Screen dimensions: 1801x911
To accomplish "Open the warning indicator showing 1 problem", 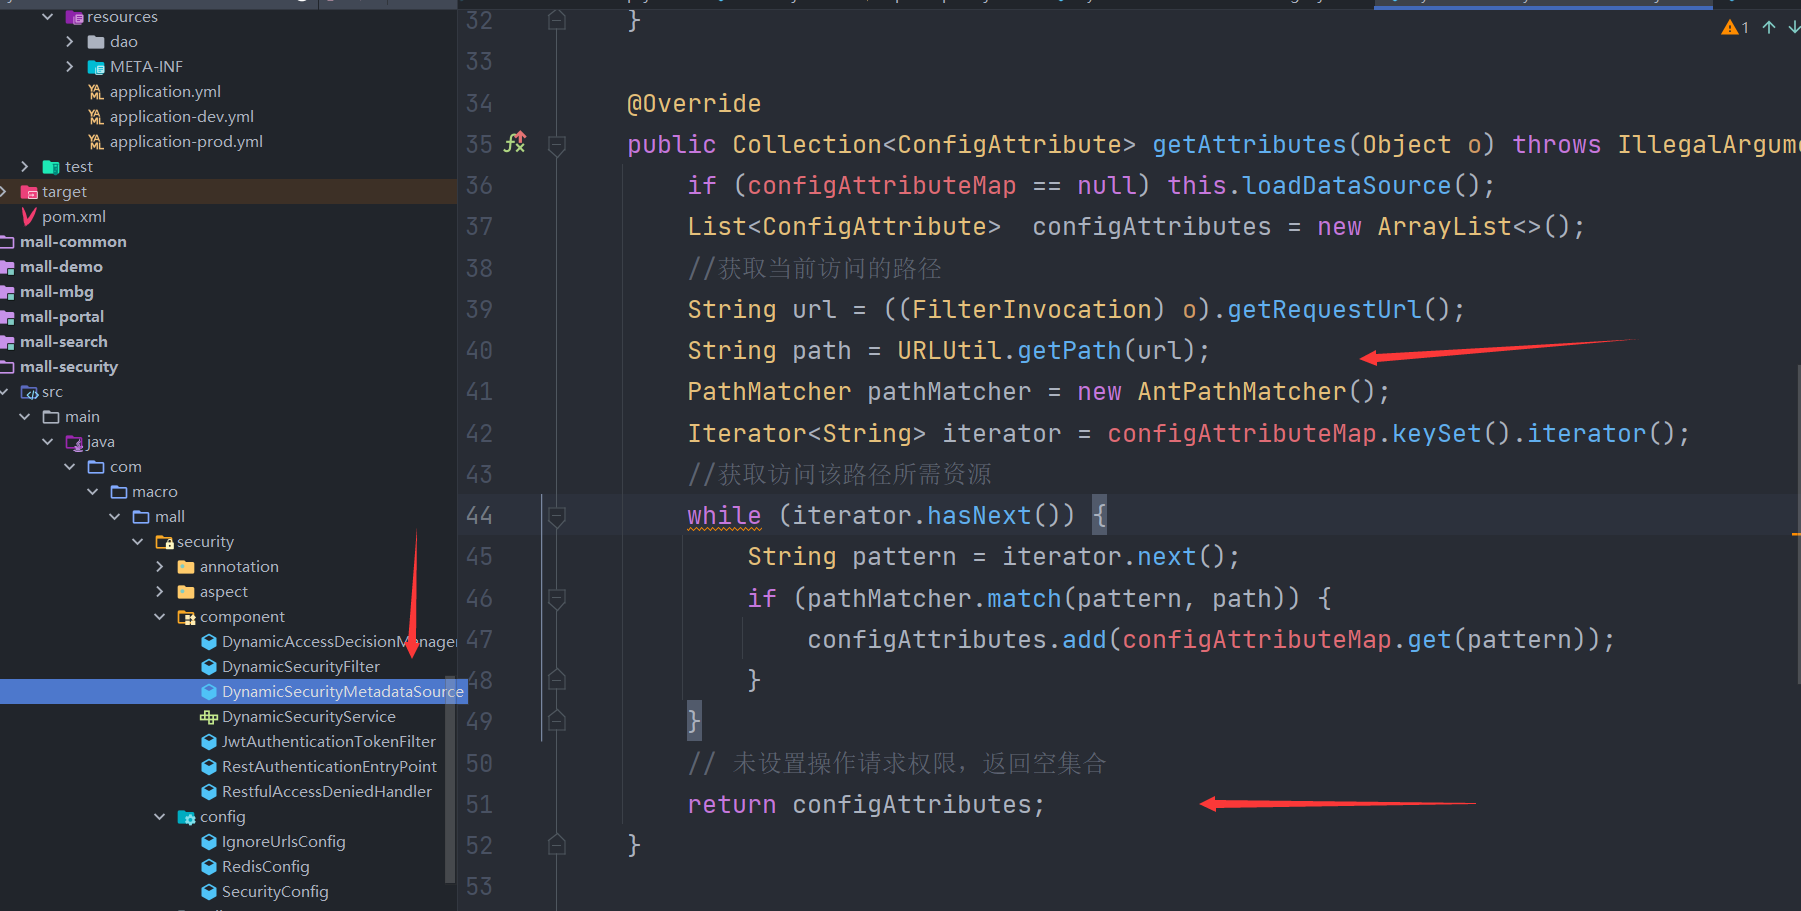I will (1735, 27).
